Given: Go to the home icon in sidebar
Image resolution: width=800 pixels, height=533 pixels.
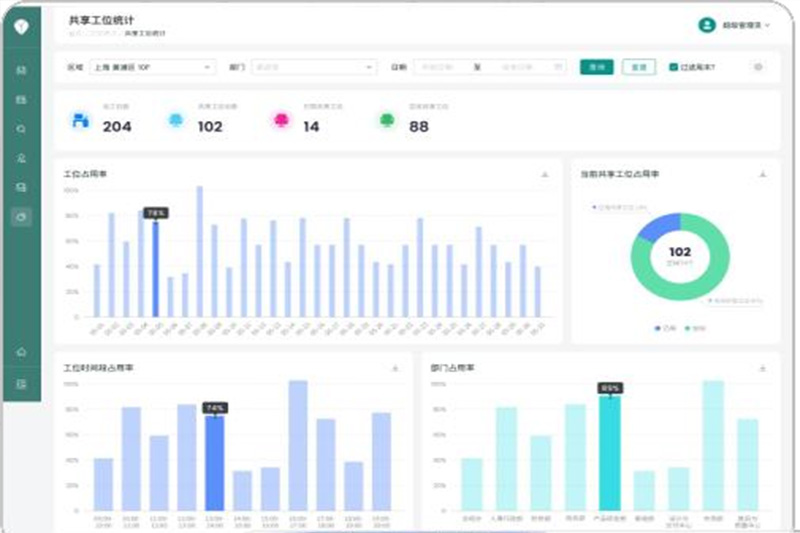Looking at the screenshot, I should (x=21, y=352).
